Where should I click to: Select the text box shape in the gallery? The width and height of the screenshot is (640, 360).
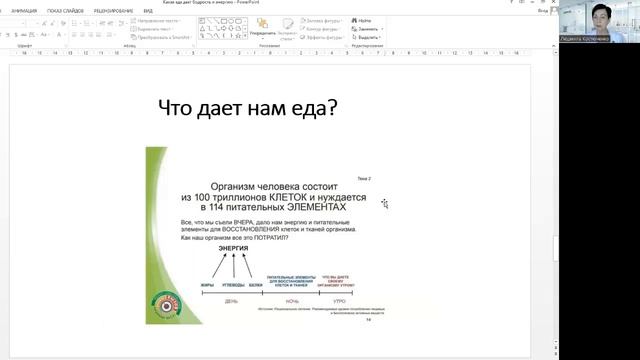202,21
